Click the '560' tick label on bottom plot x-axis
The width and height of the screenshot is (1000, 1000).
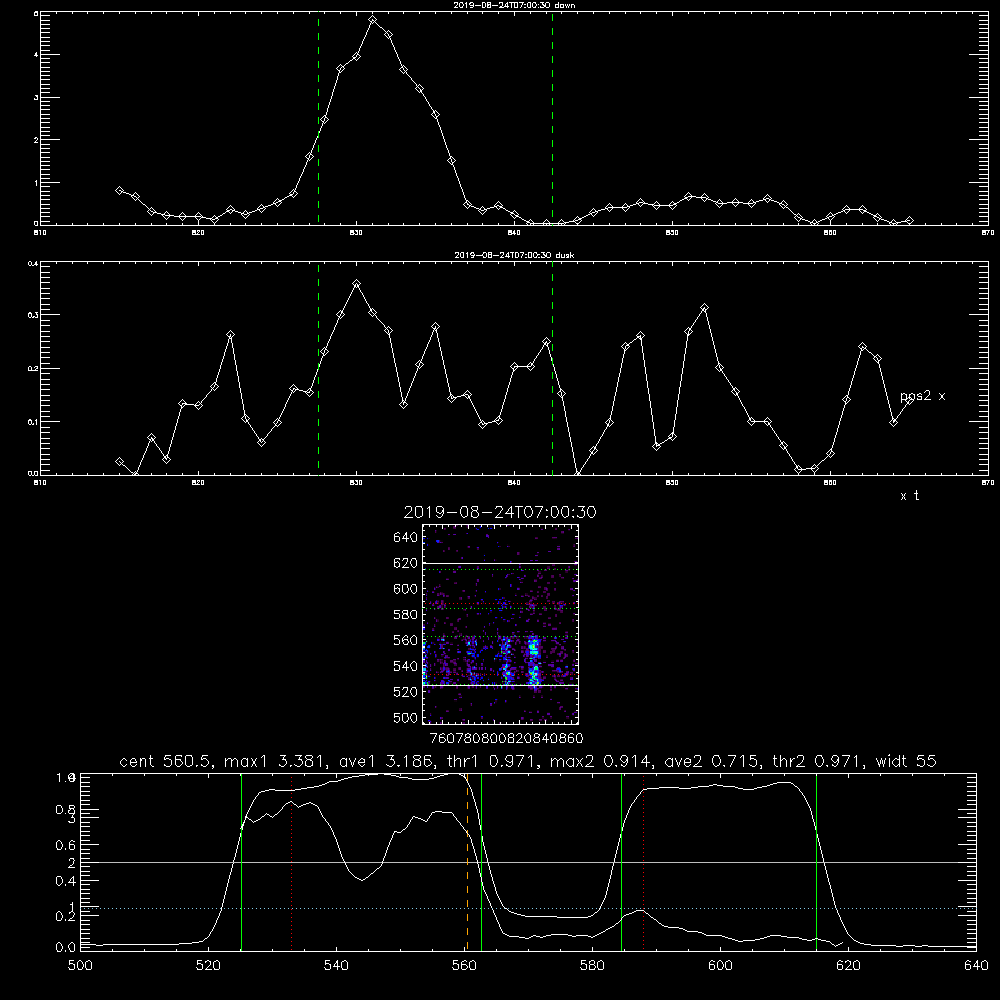coord(464,966)
